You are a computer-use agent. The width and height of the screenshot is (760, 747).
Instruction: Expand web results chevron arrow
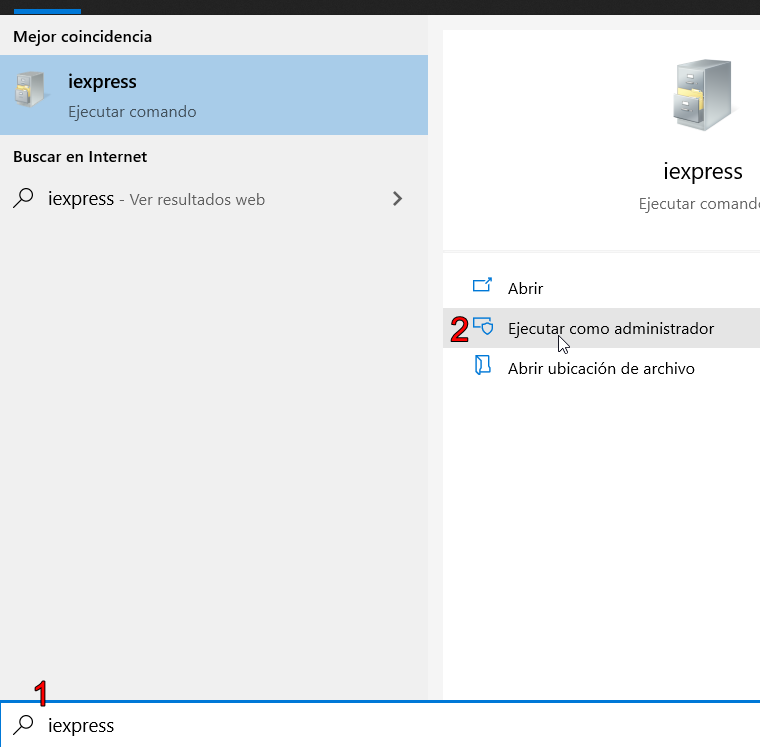397,199
